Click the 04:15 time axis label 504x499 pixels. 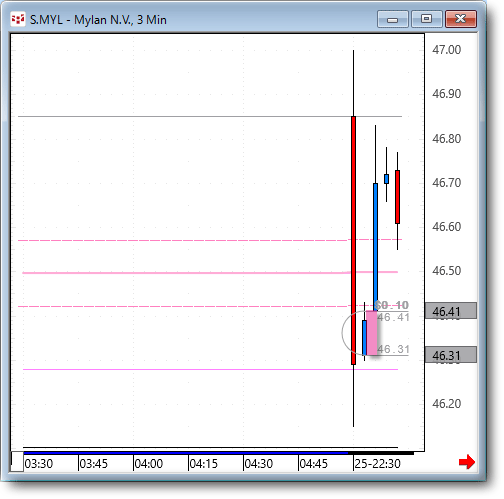pos(204,464)
